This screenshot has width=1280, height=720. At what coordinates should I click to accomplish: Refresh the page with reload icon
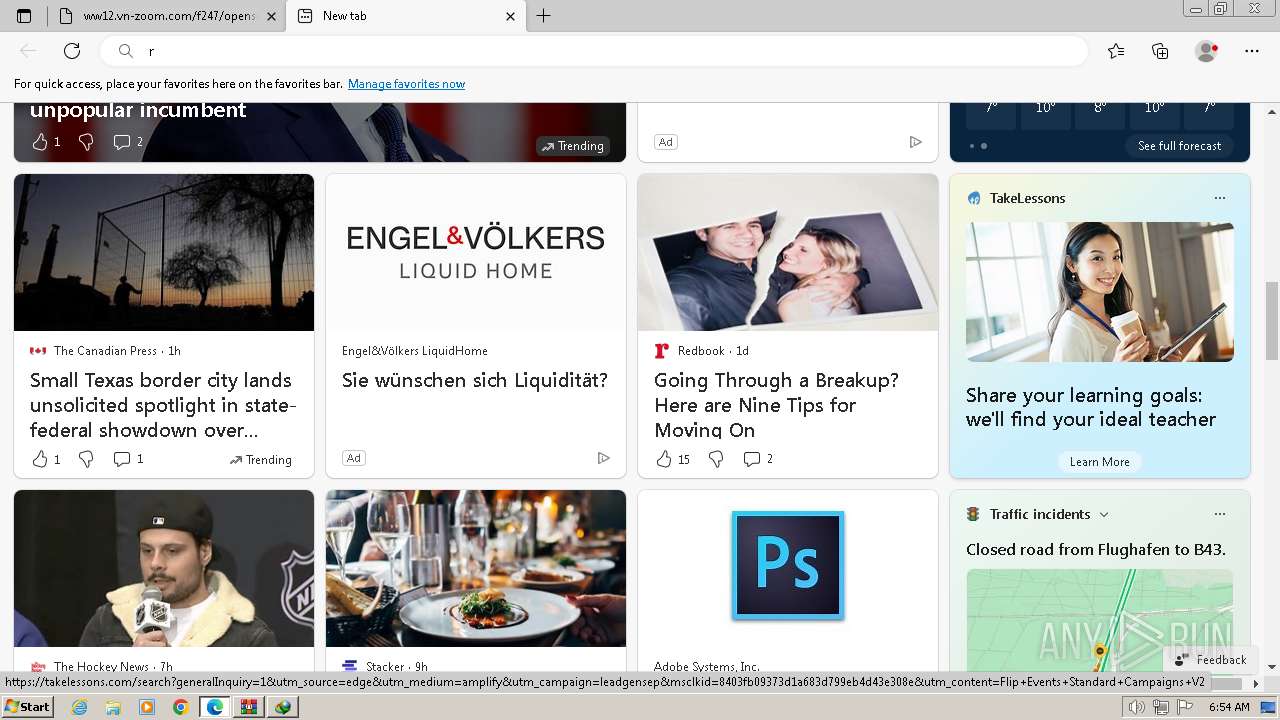[x=72, y=51]
